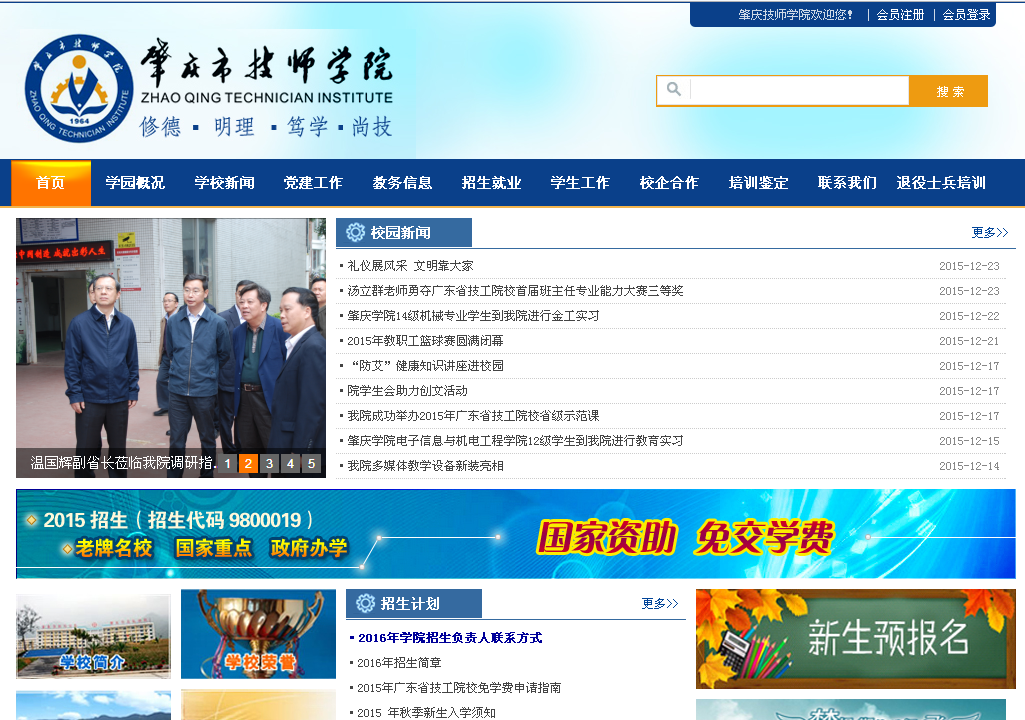Screen dimensions: 1025x720
Task: Open the 培训鉴定 menu item
Action: pos(758,182)
